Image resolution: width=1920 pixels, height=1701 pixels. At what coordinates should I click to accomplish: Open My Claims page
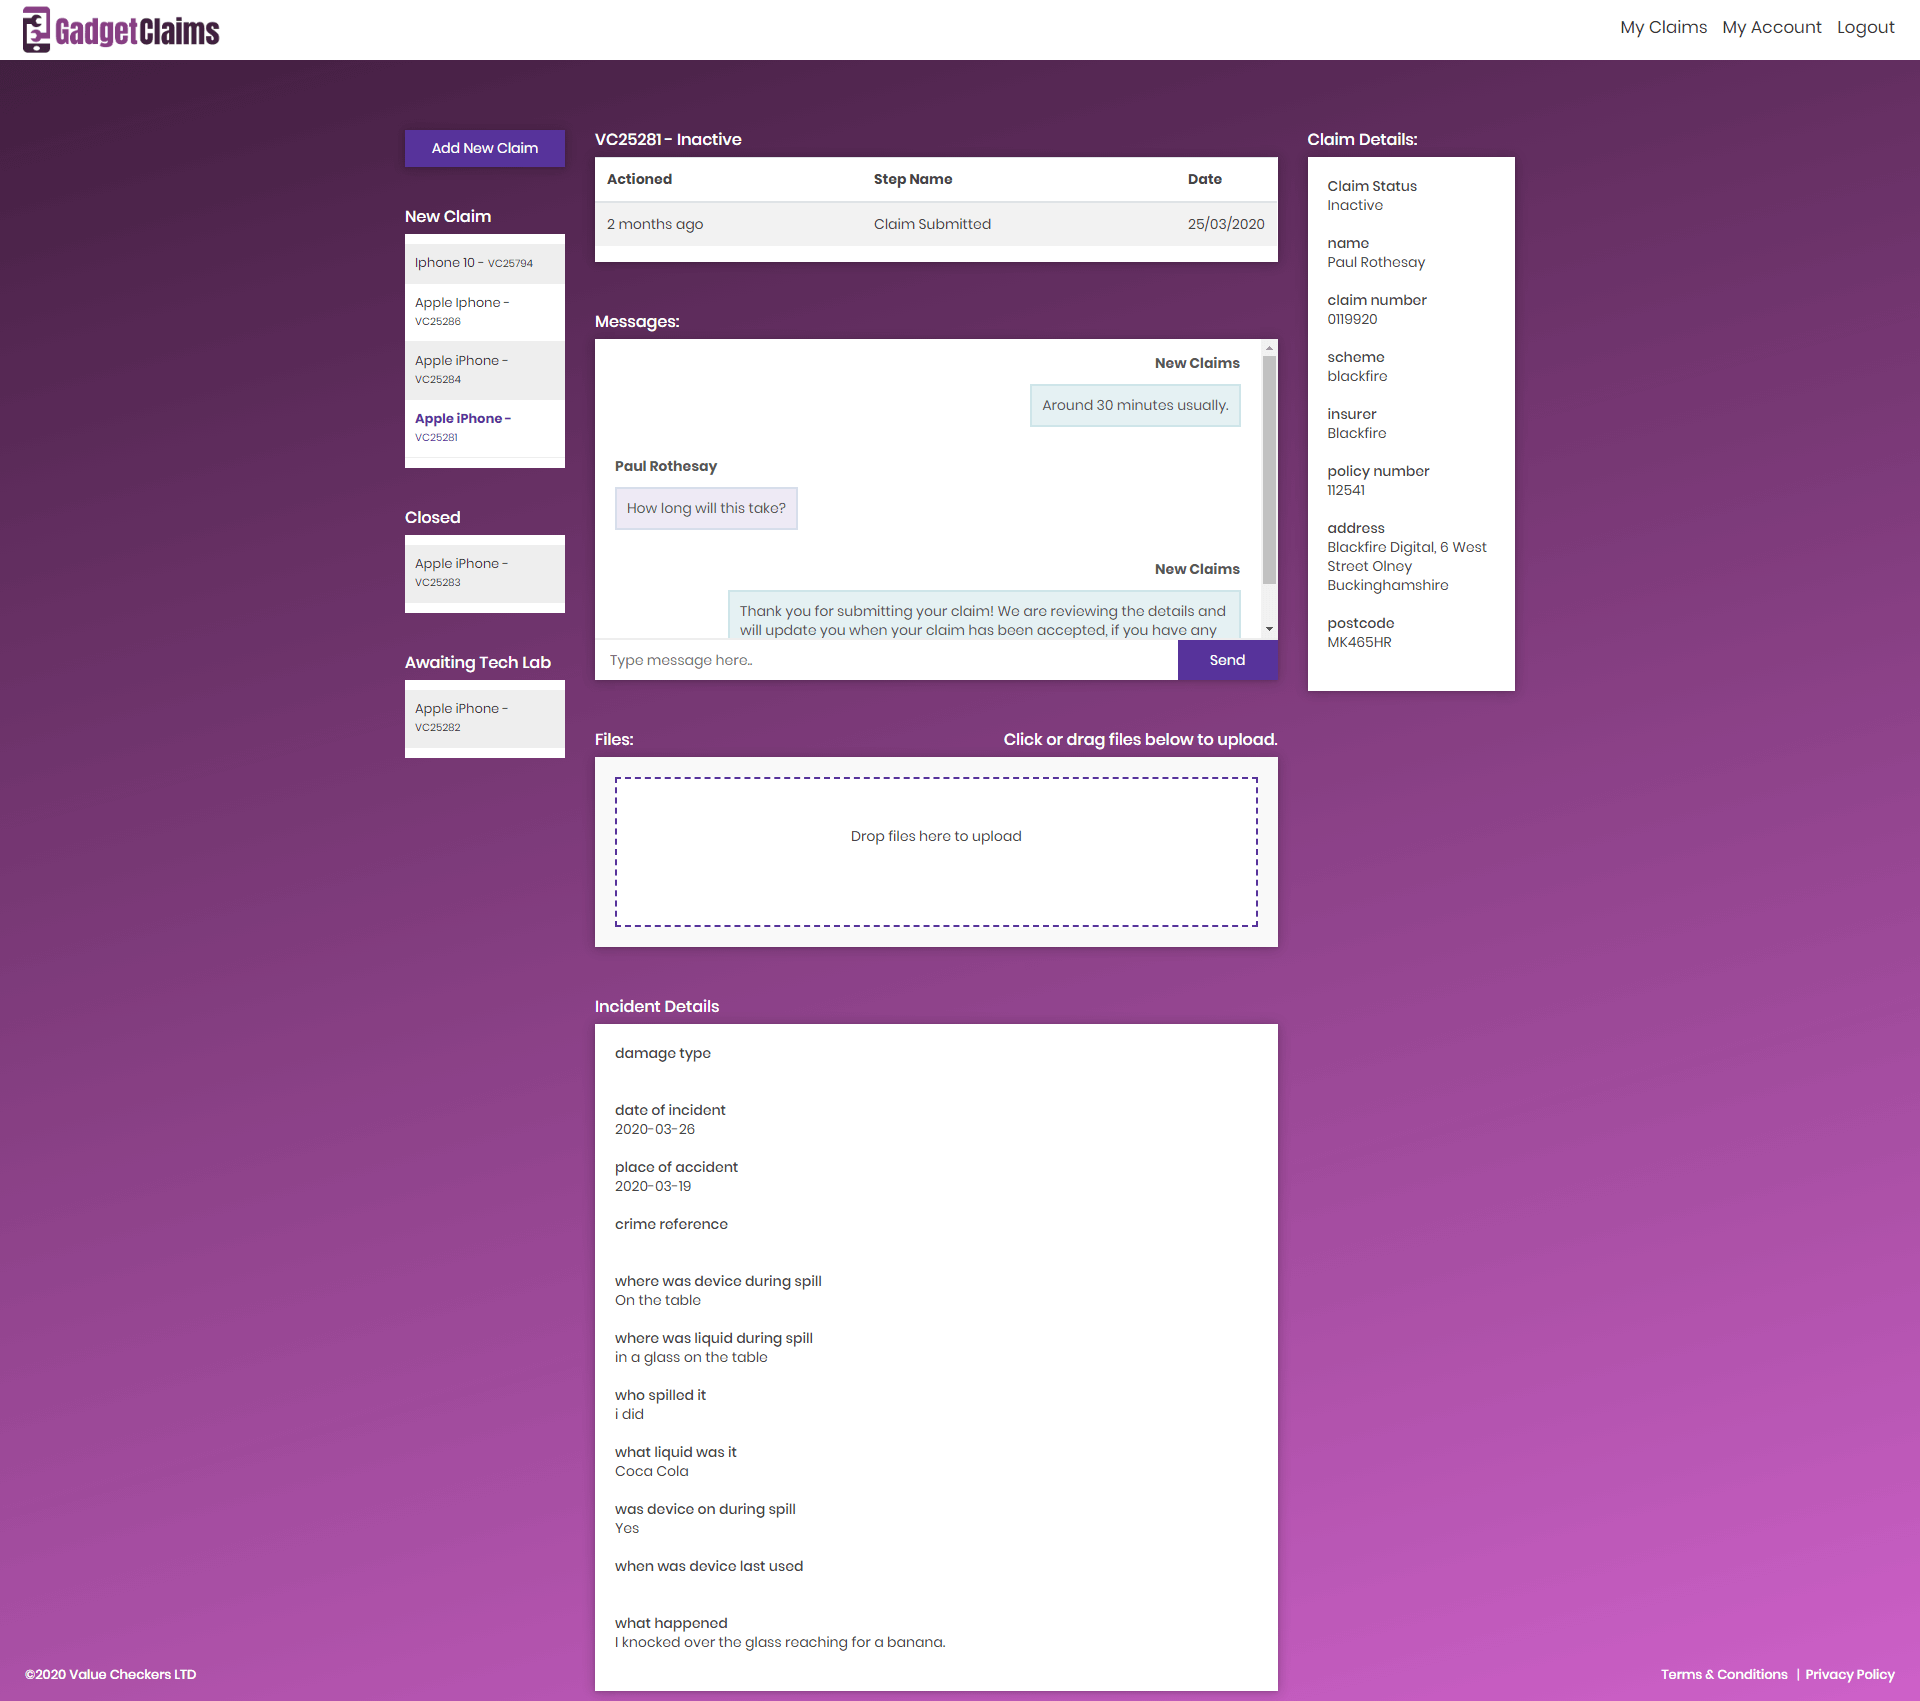[1663, 27]
